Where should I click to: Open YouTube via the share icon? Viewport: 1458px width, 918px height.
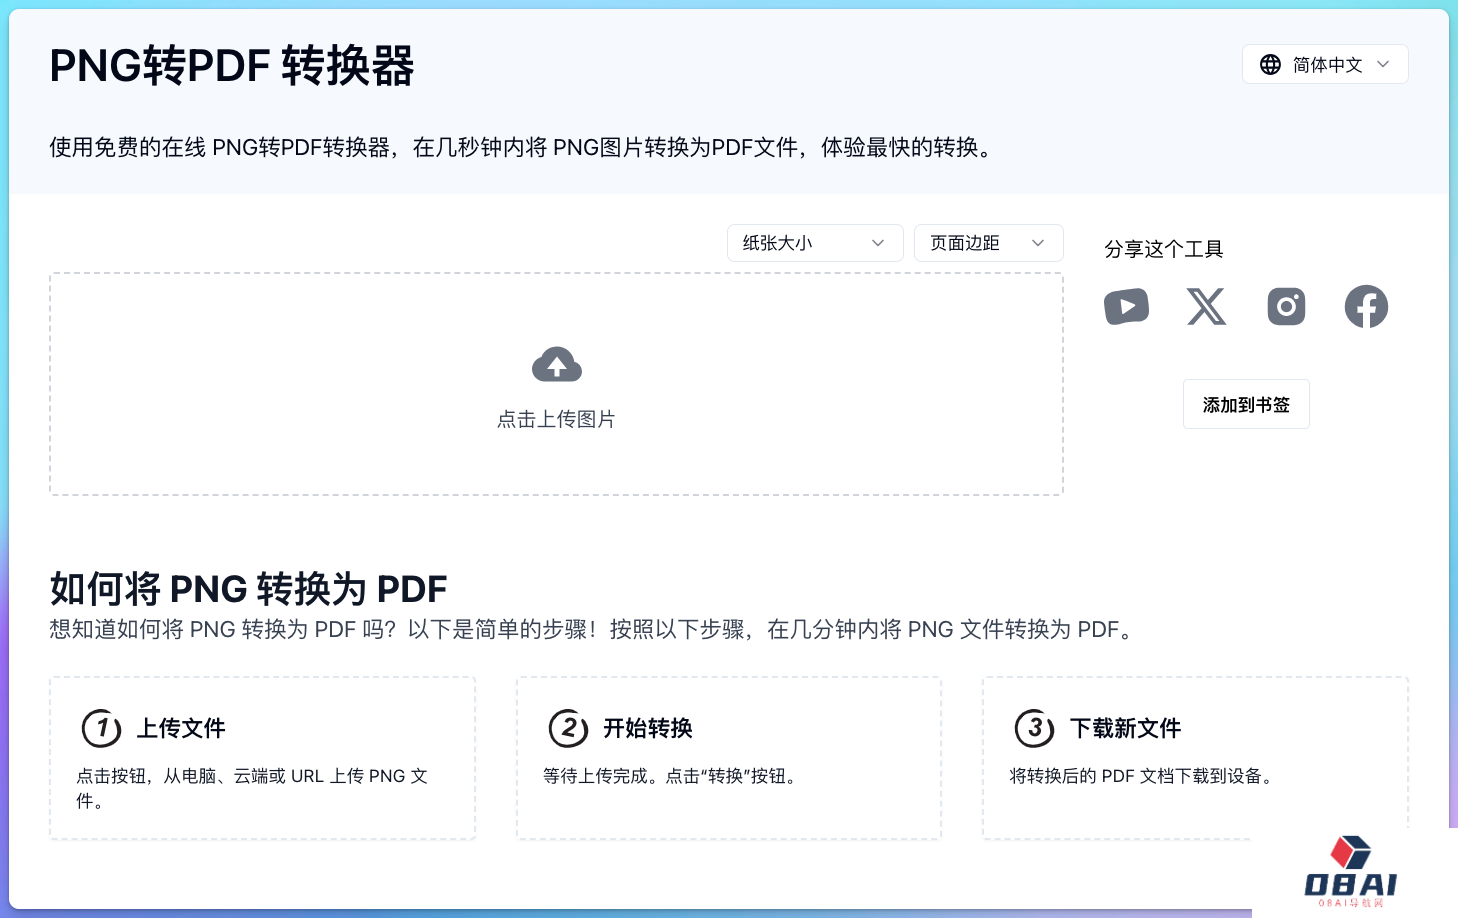point(1127,307)
